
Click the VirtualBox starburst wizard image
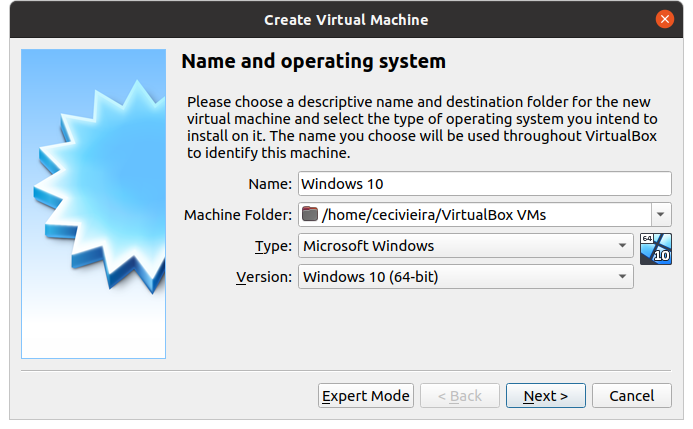(94, 204)
